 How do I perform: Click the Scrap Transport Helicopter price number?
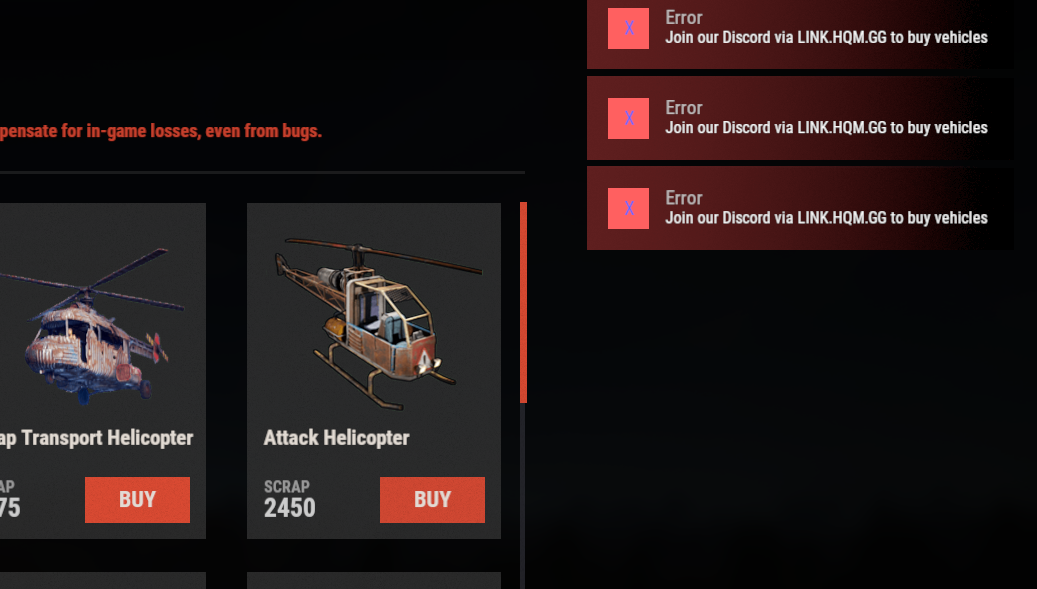pos(10,508)
